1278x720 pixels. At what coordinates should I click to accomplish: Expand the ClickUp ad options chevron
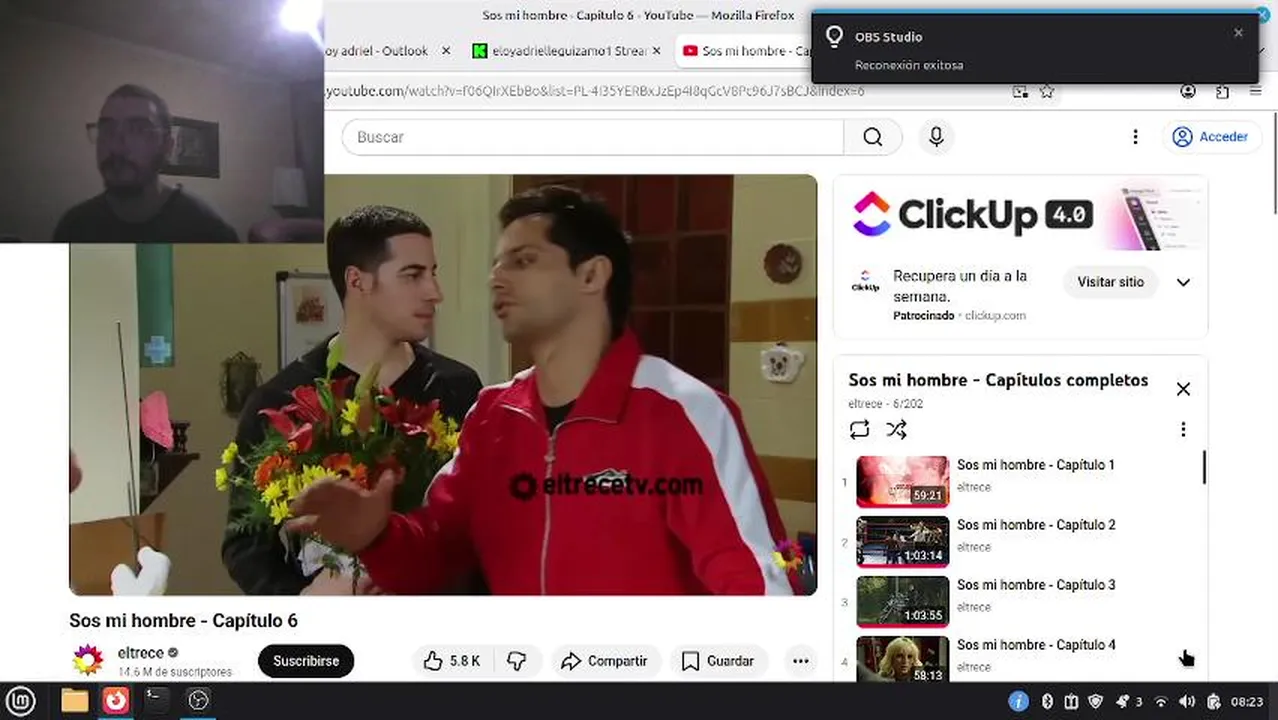[1183, 282]
